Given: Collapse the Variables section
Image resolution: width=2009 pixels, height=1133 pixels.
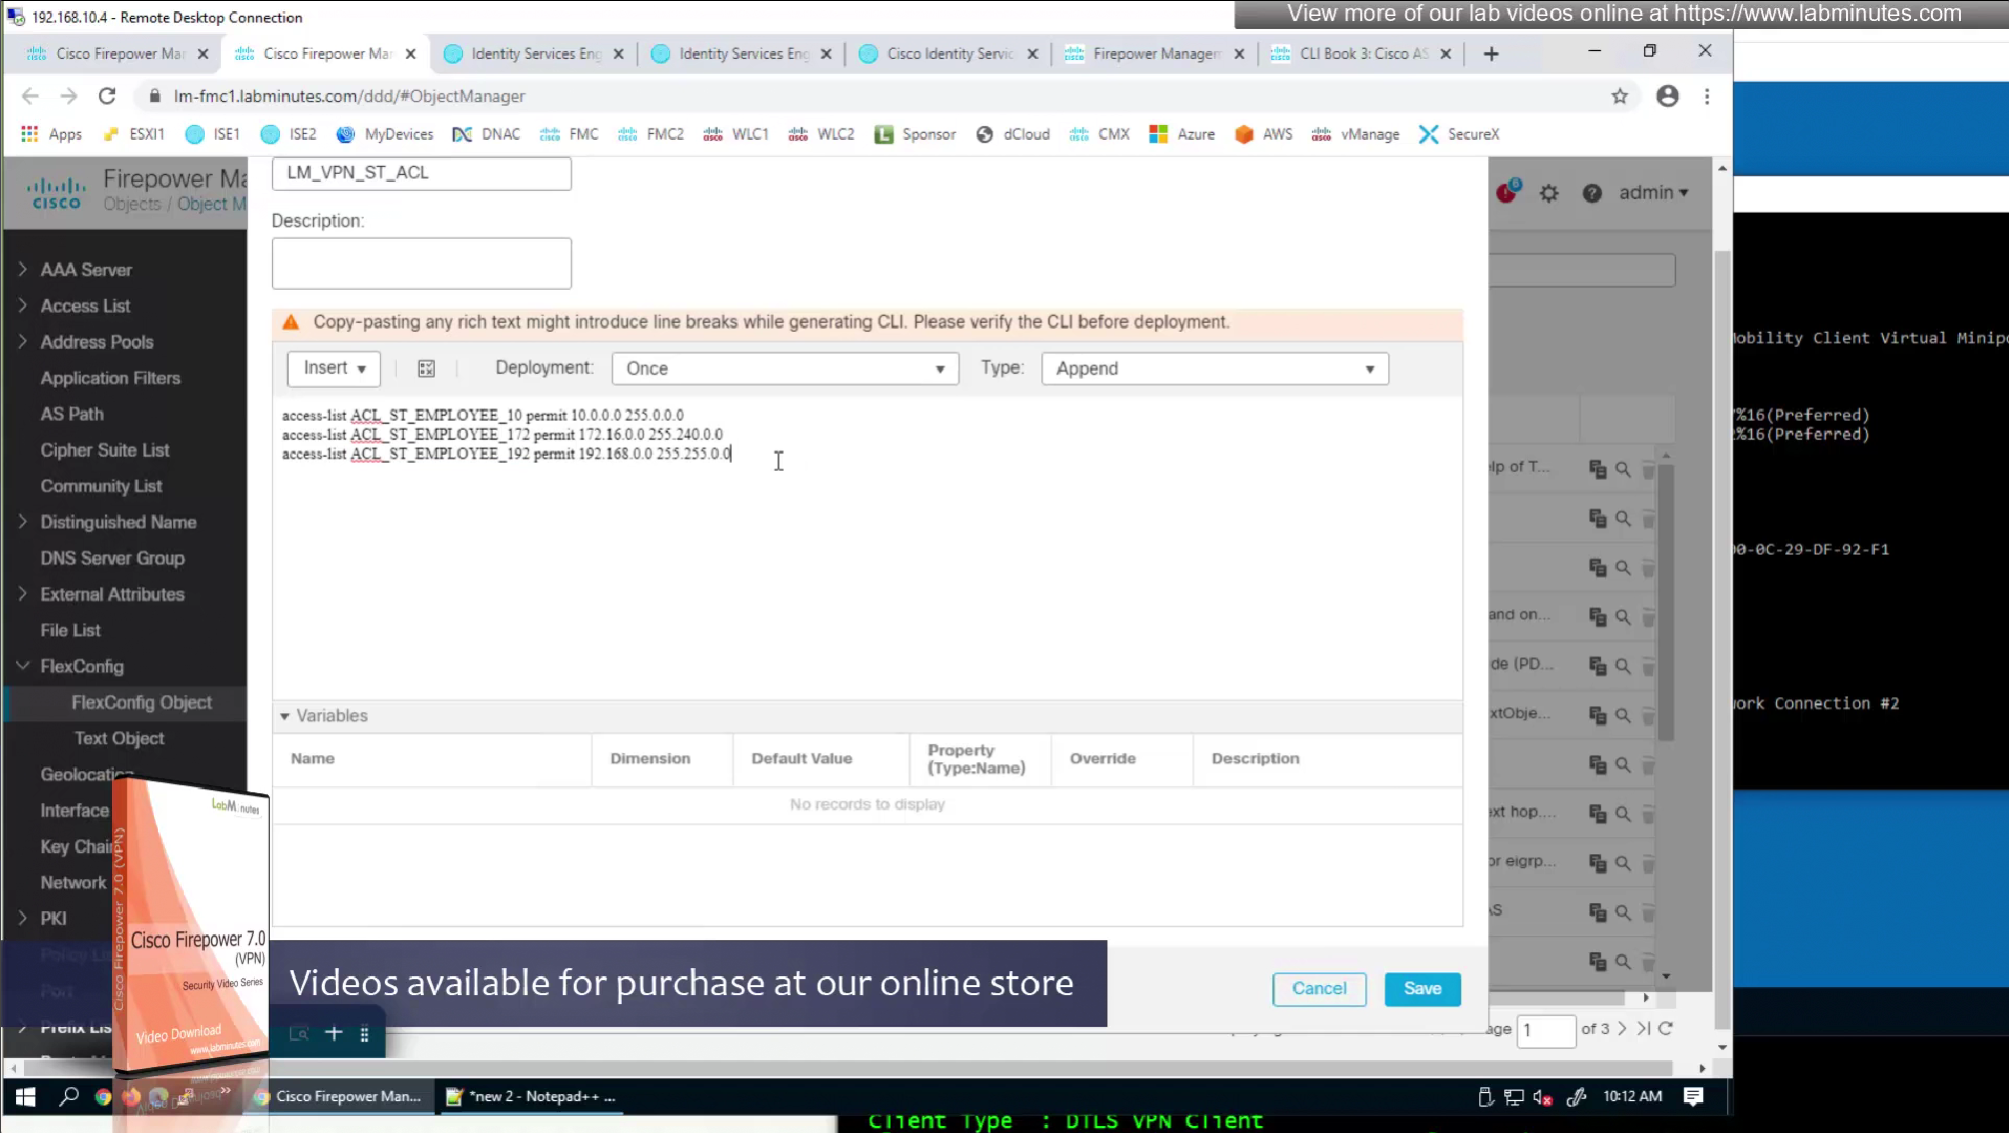Looking at the screenshot, I should pyautogui.click(x=285, y=716).
